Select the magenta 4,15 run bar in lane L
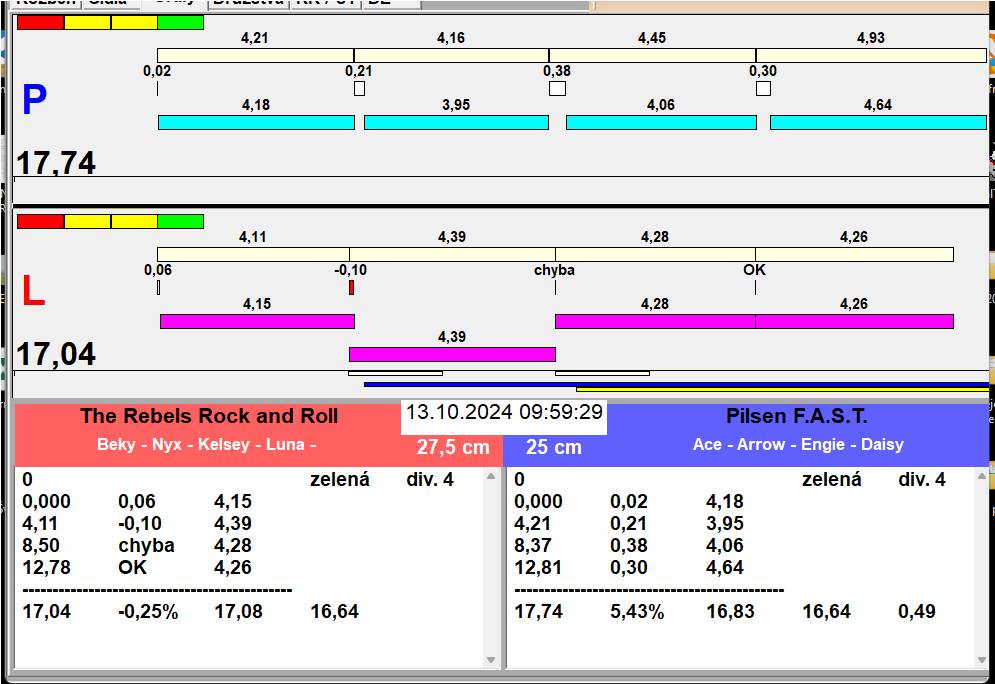 [257, 321]
